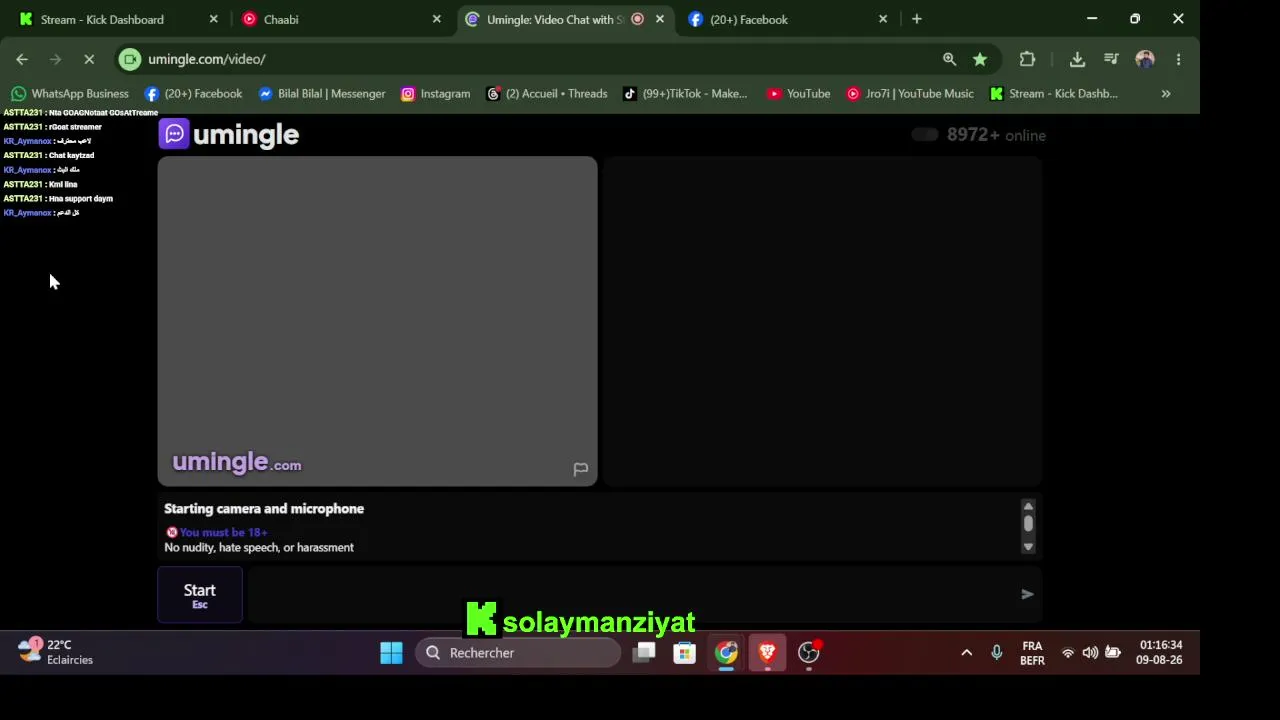Viewport: 1280px width, 720px height.
Task: Click 'No nudity, hate speech, or harassment' text
Action: pyautogui.click(x=259, y=547)
